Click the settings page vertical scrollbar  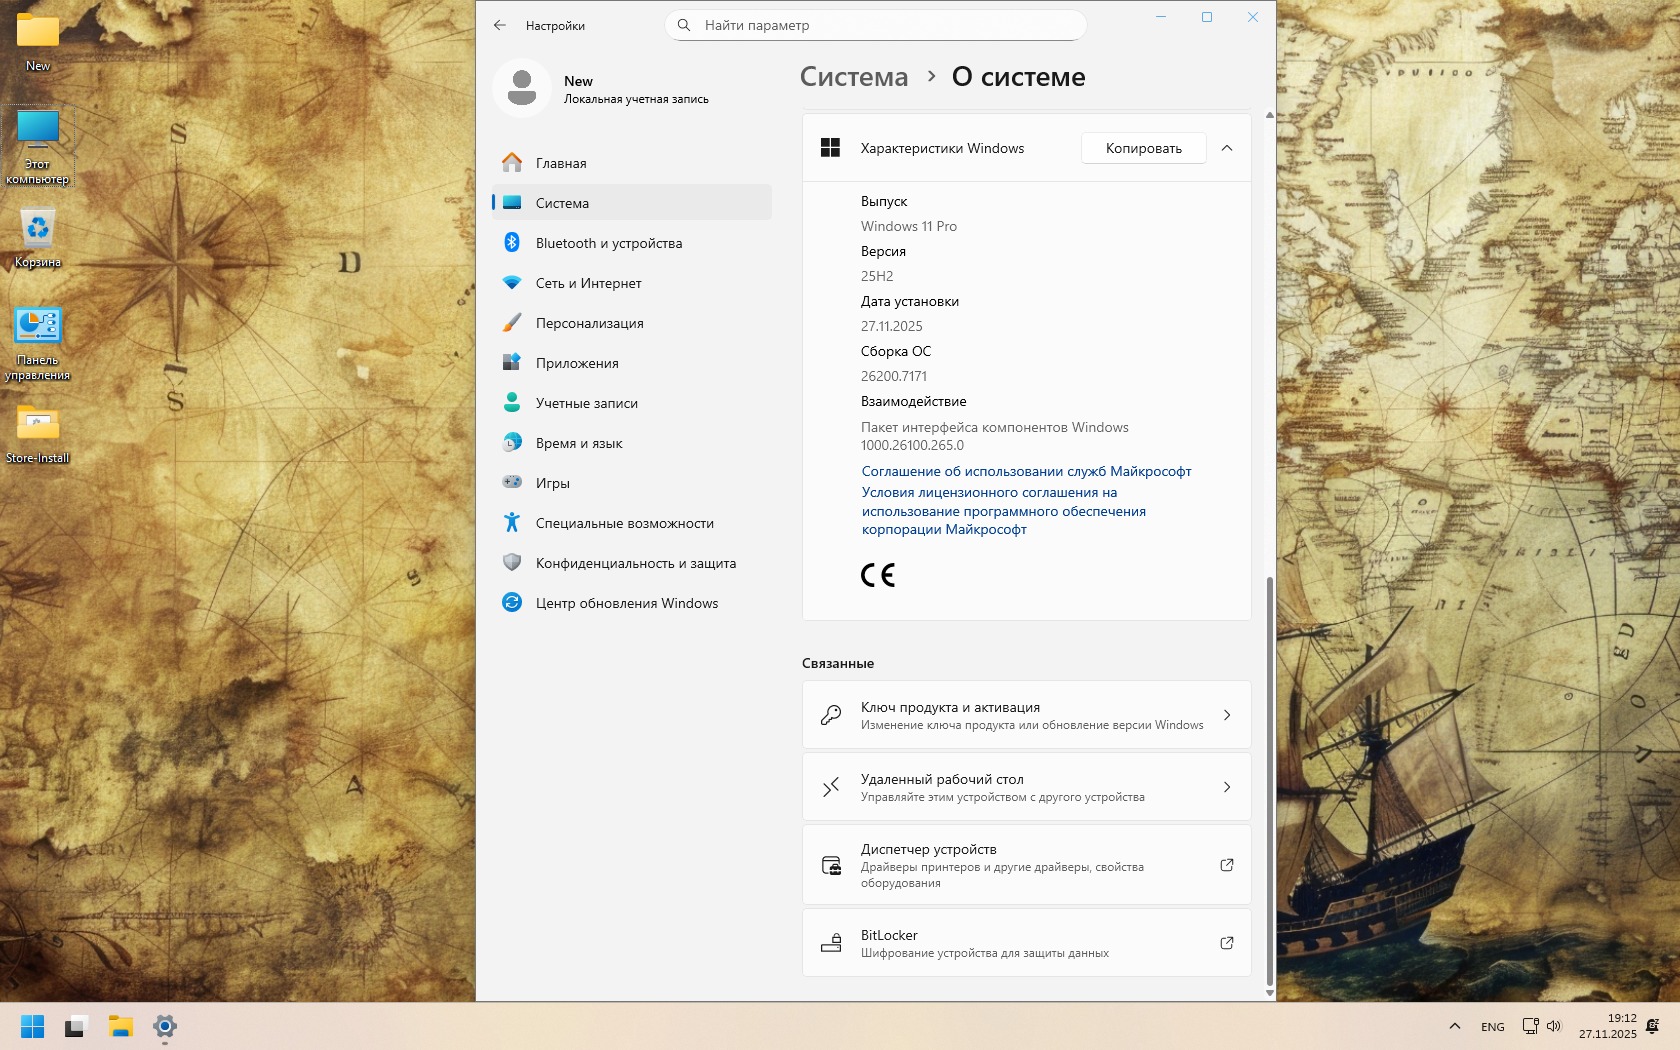coord(1270,780)
